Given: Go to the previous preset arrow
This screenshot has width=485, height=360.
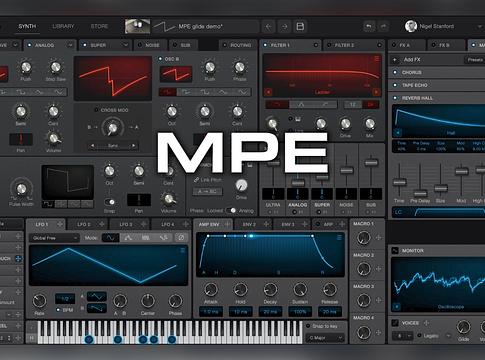Looking at the screenshot, I should coord(269,26).
